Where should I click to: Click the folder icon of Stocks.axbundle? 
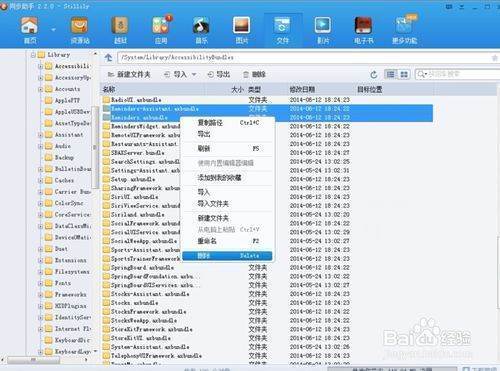click(106, 303)
